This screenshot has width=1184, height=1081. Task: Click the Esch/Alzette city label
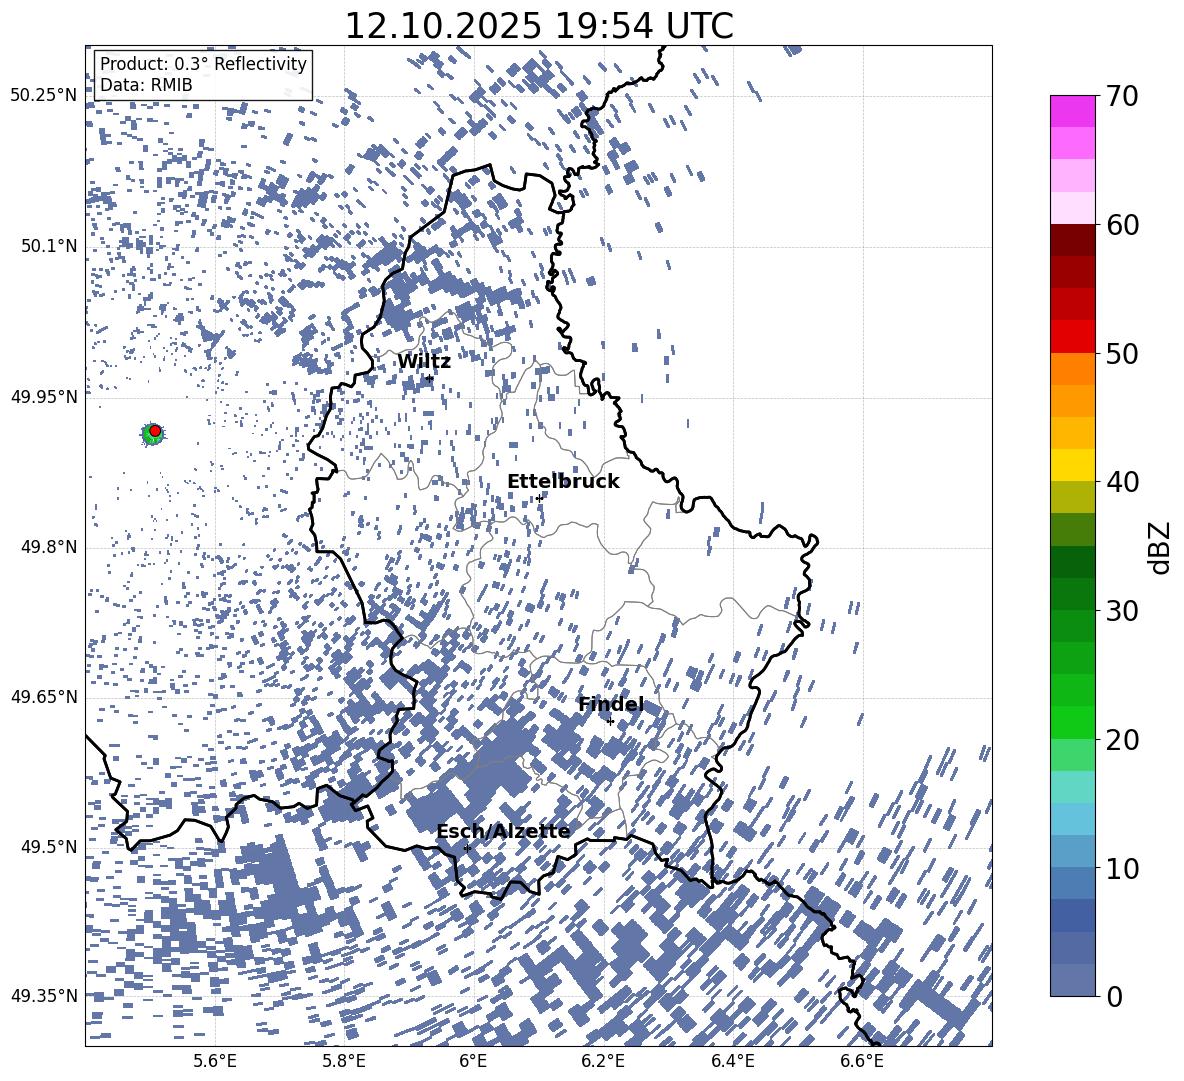pyautogui.click(x=503, y=831)
